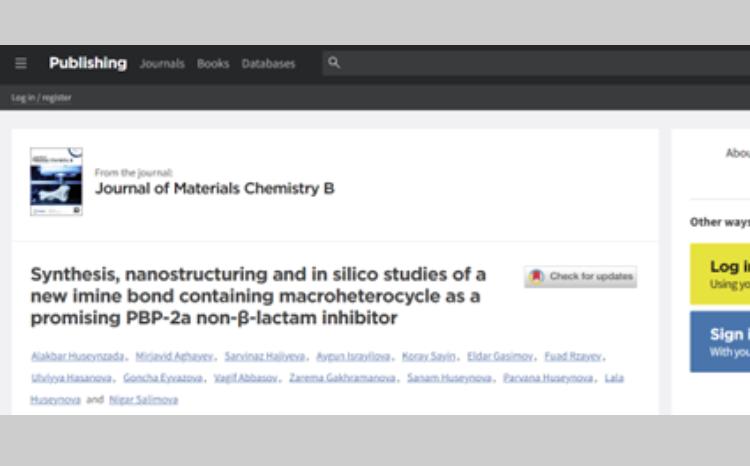The width and height of the screenshot is (750, 466).
Task: Open Journal of Materials Chemistry B link
Action: (x=215, y=189)
